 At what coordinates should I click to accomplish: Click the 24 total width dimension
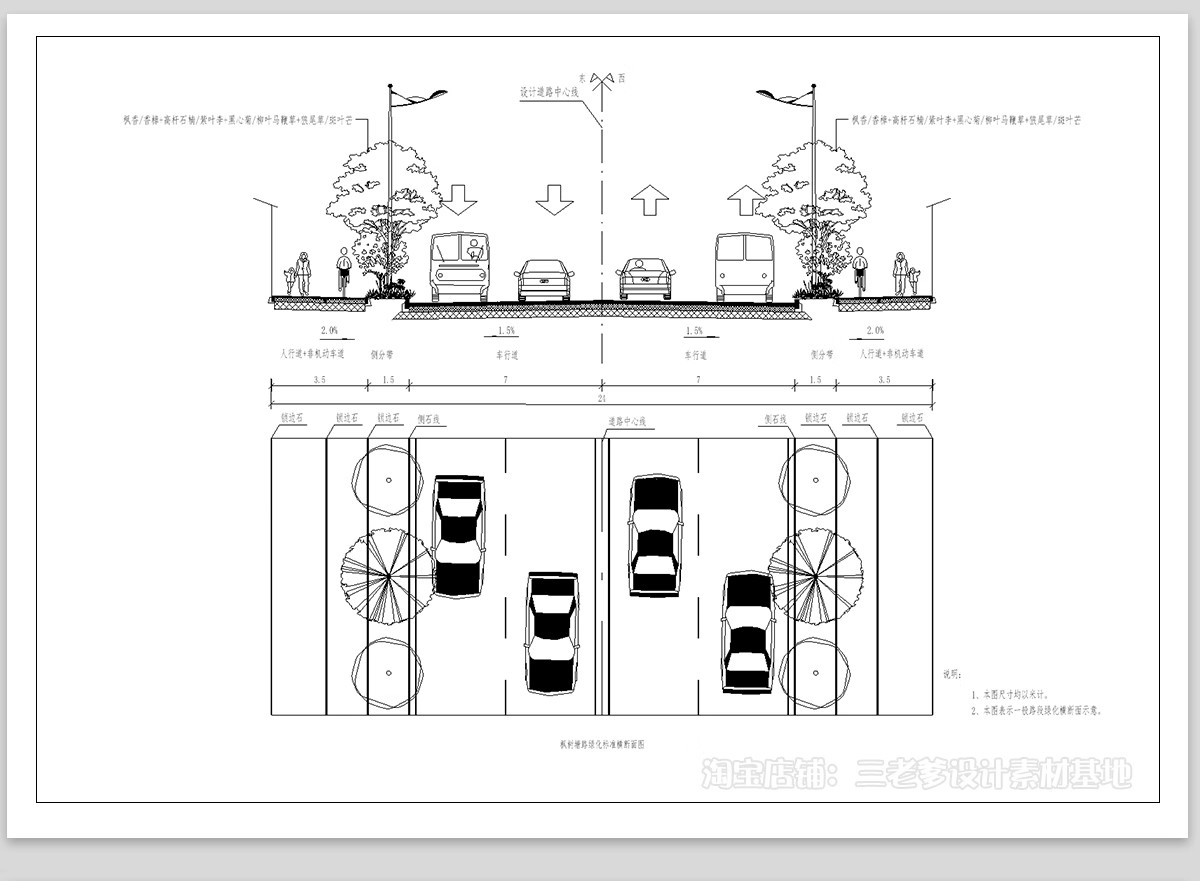[x=601, y=399]
